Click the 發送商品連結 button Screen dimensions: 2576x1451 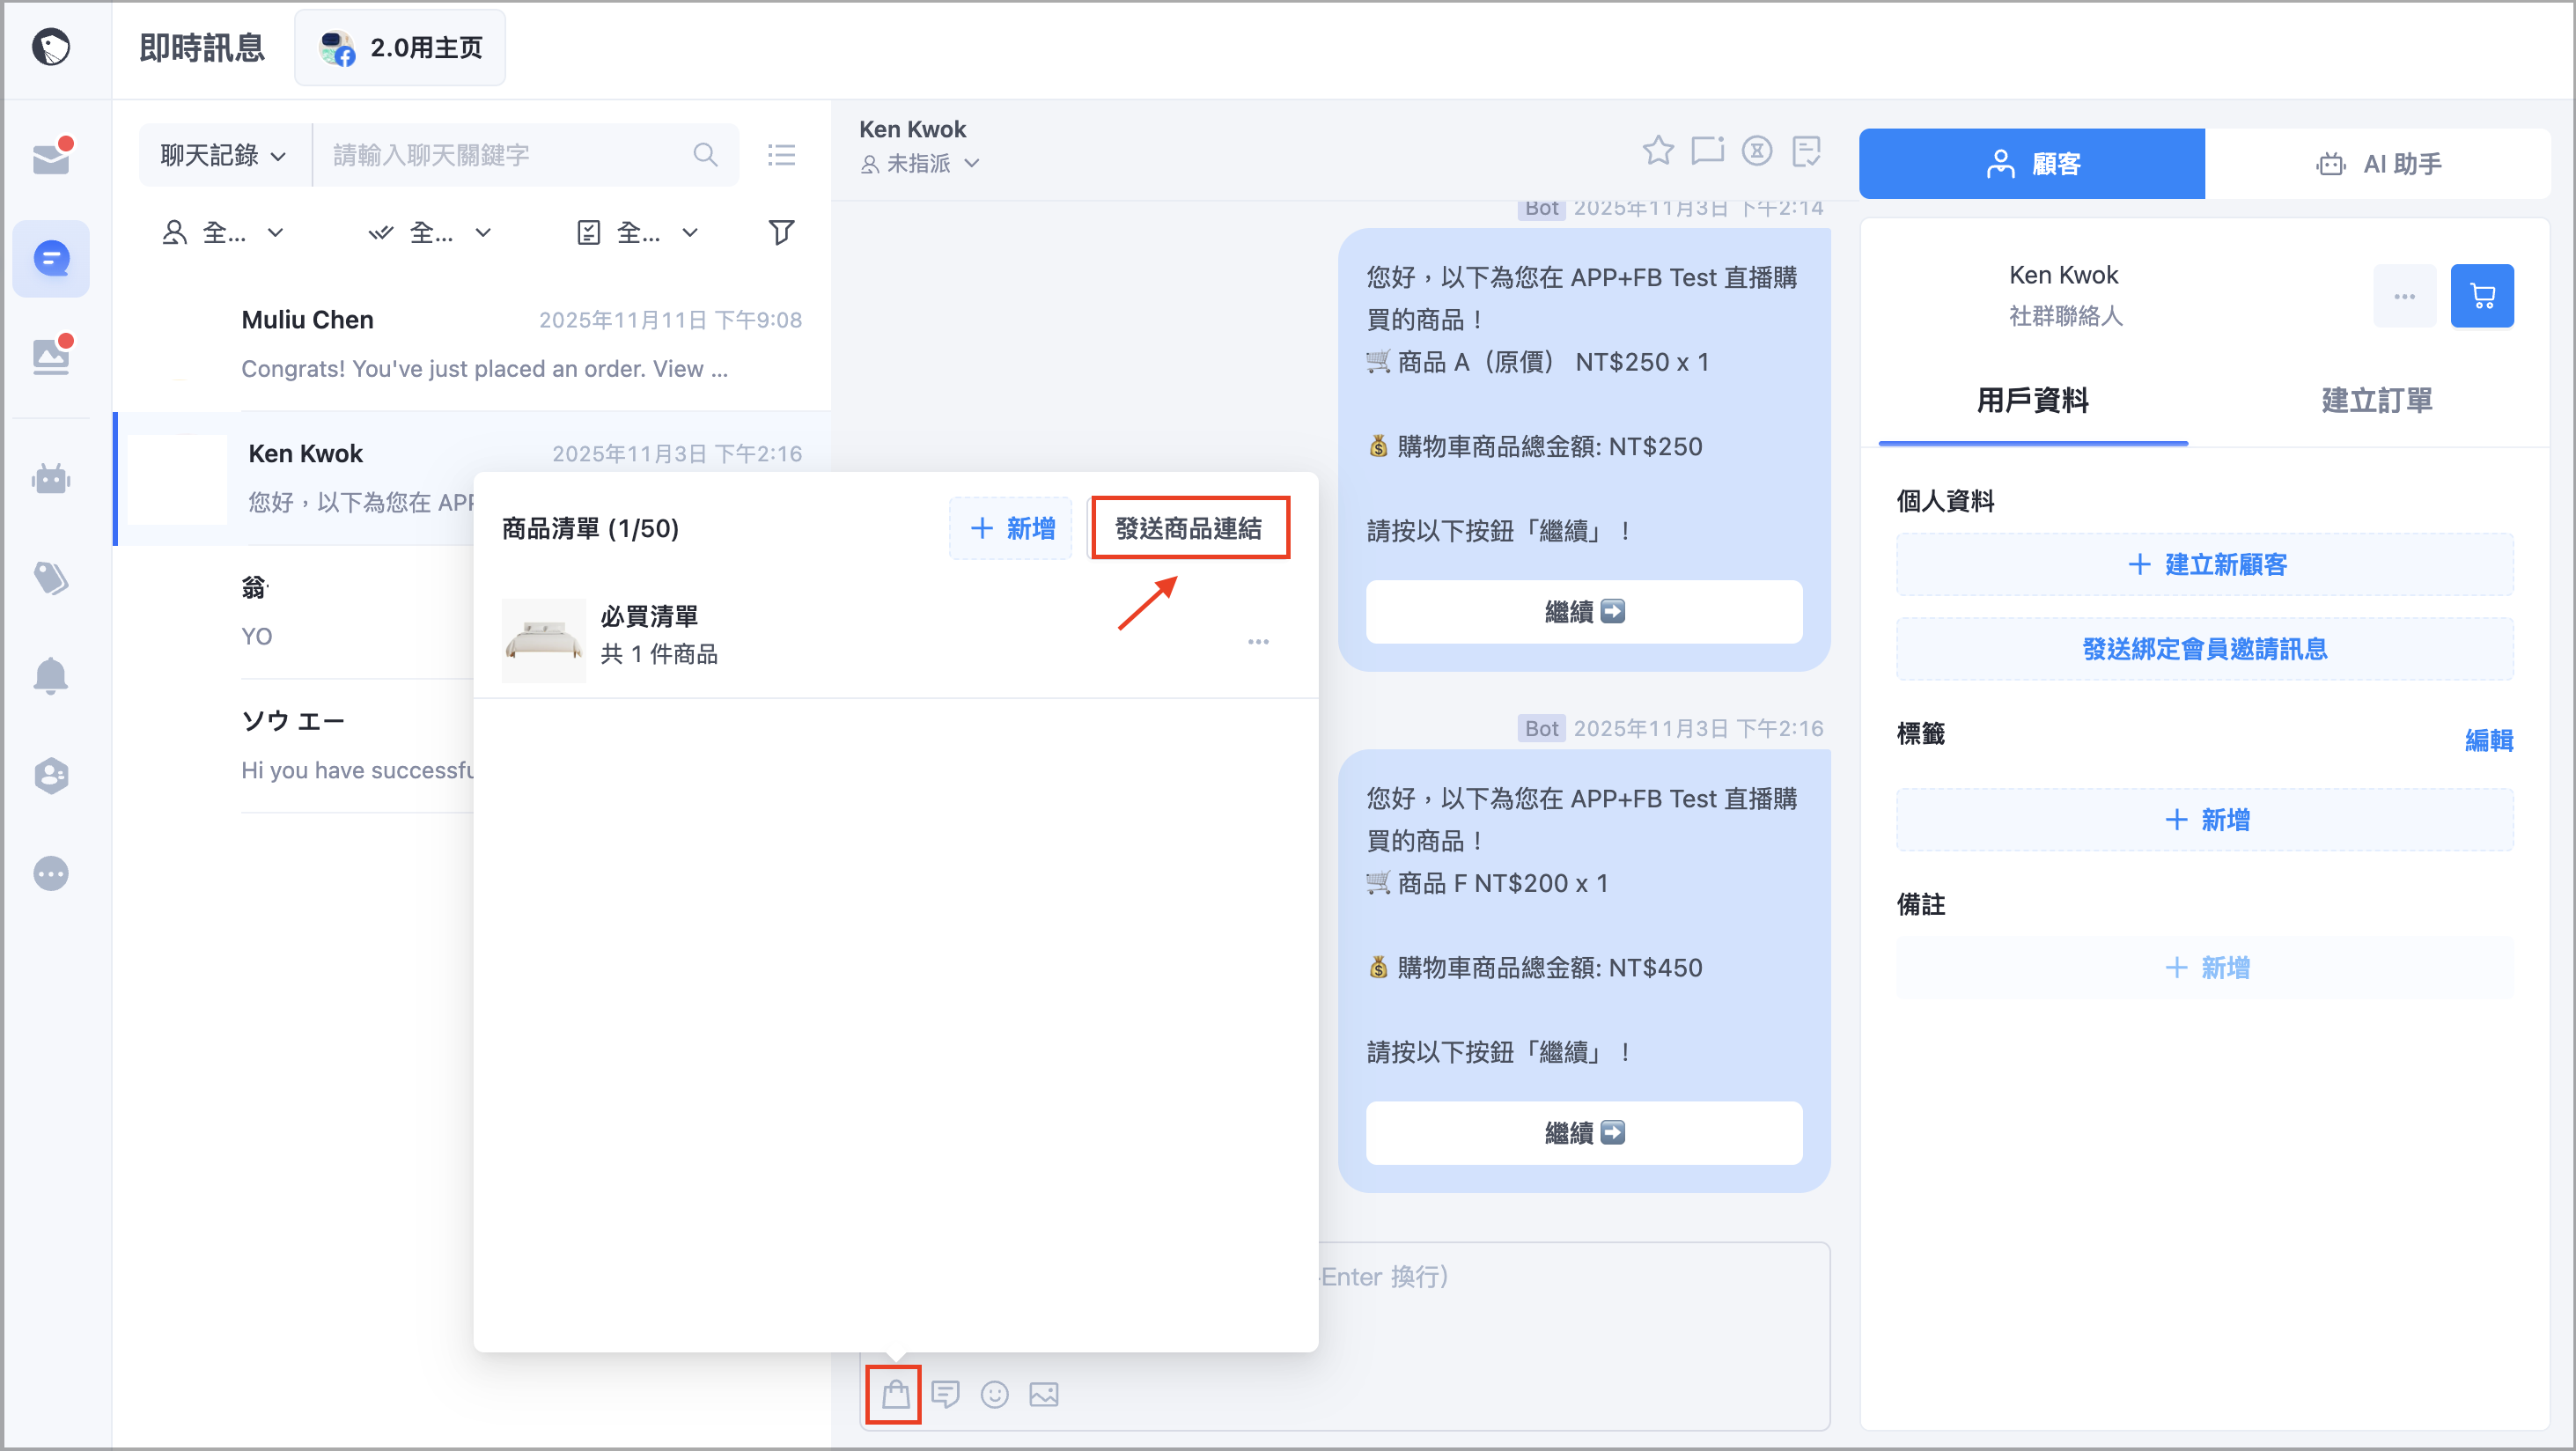(x=1188, y=528)
